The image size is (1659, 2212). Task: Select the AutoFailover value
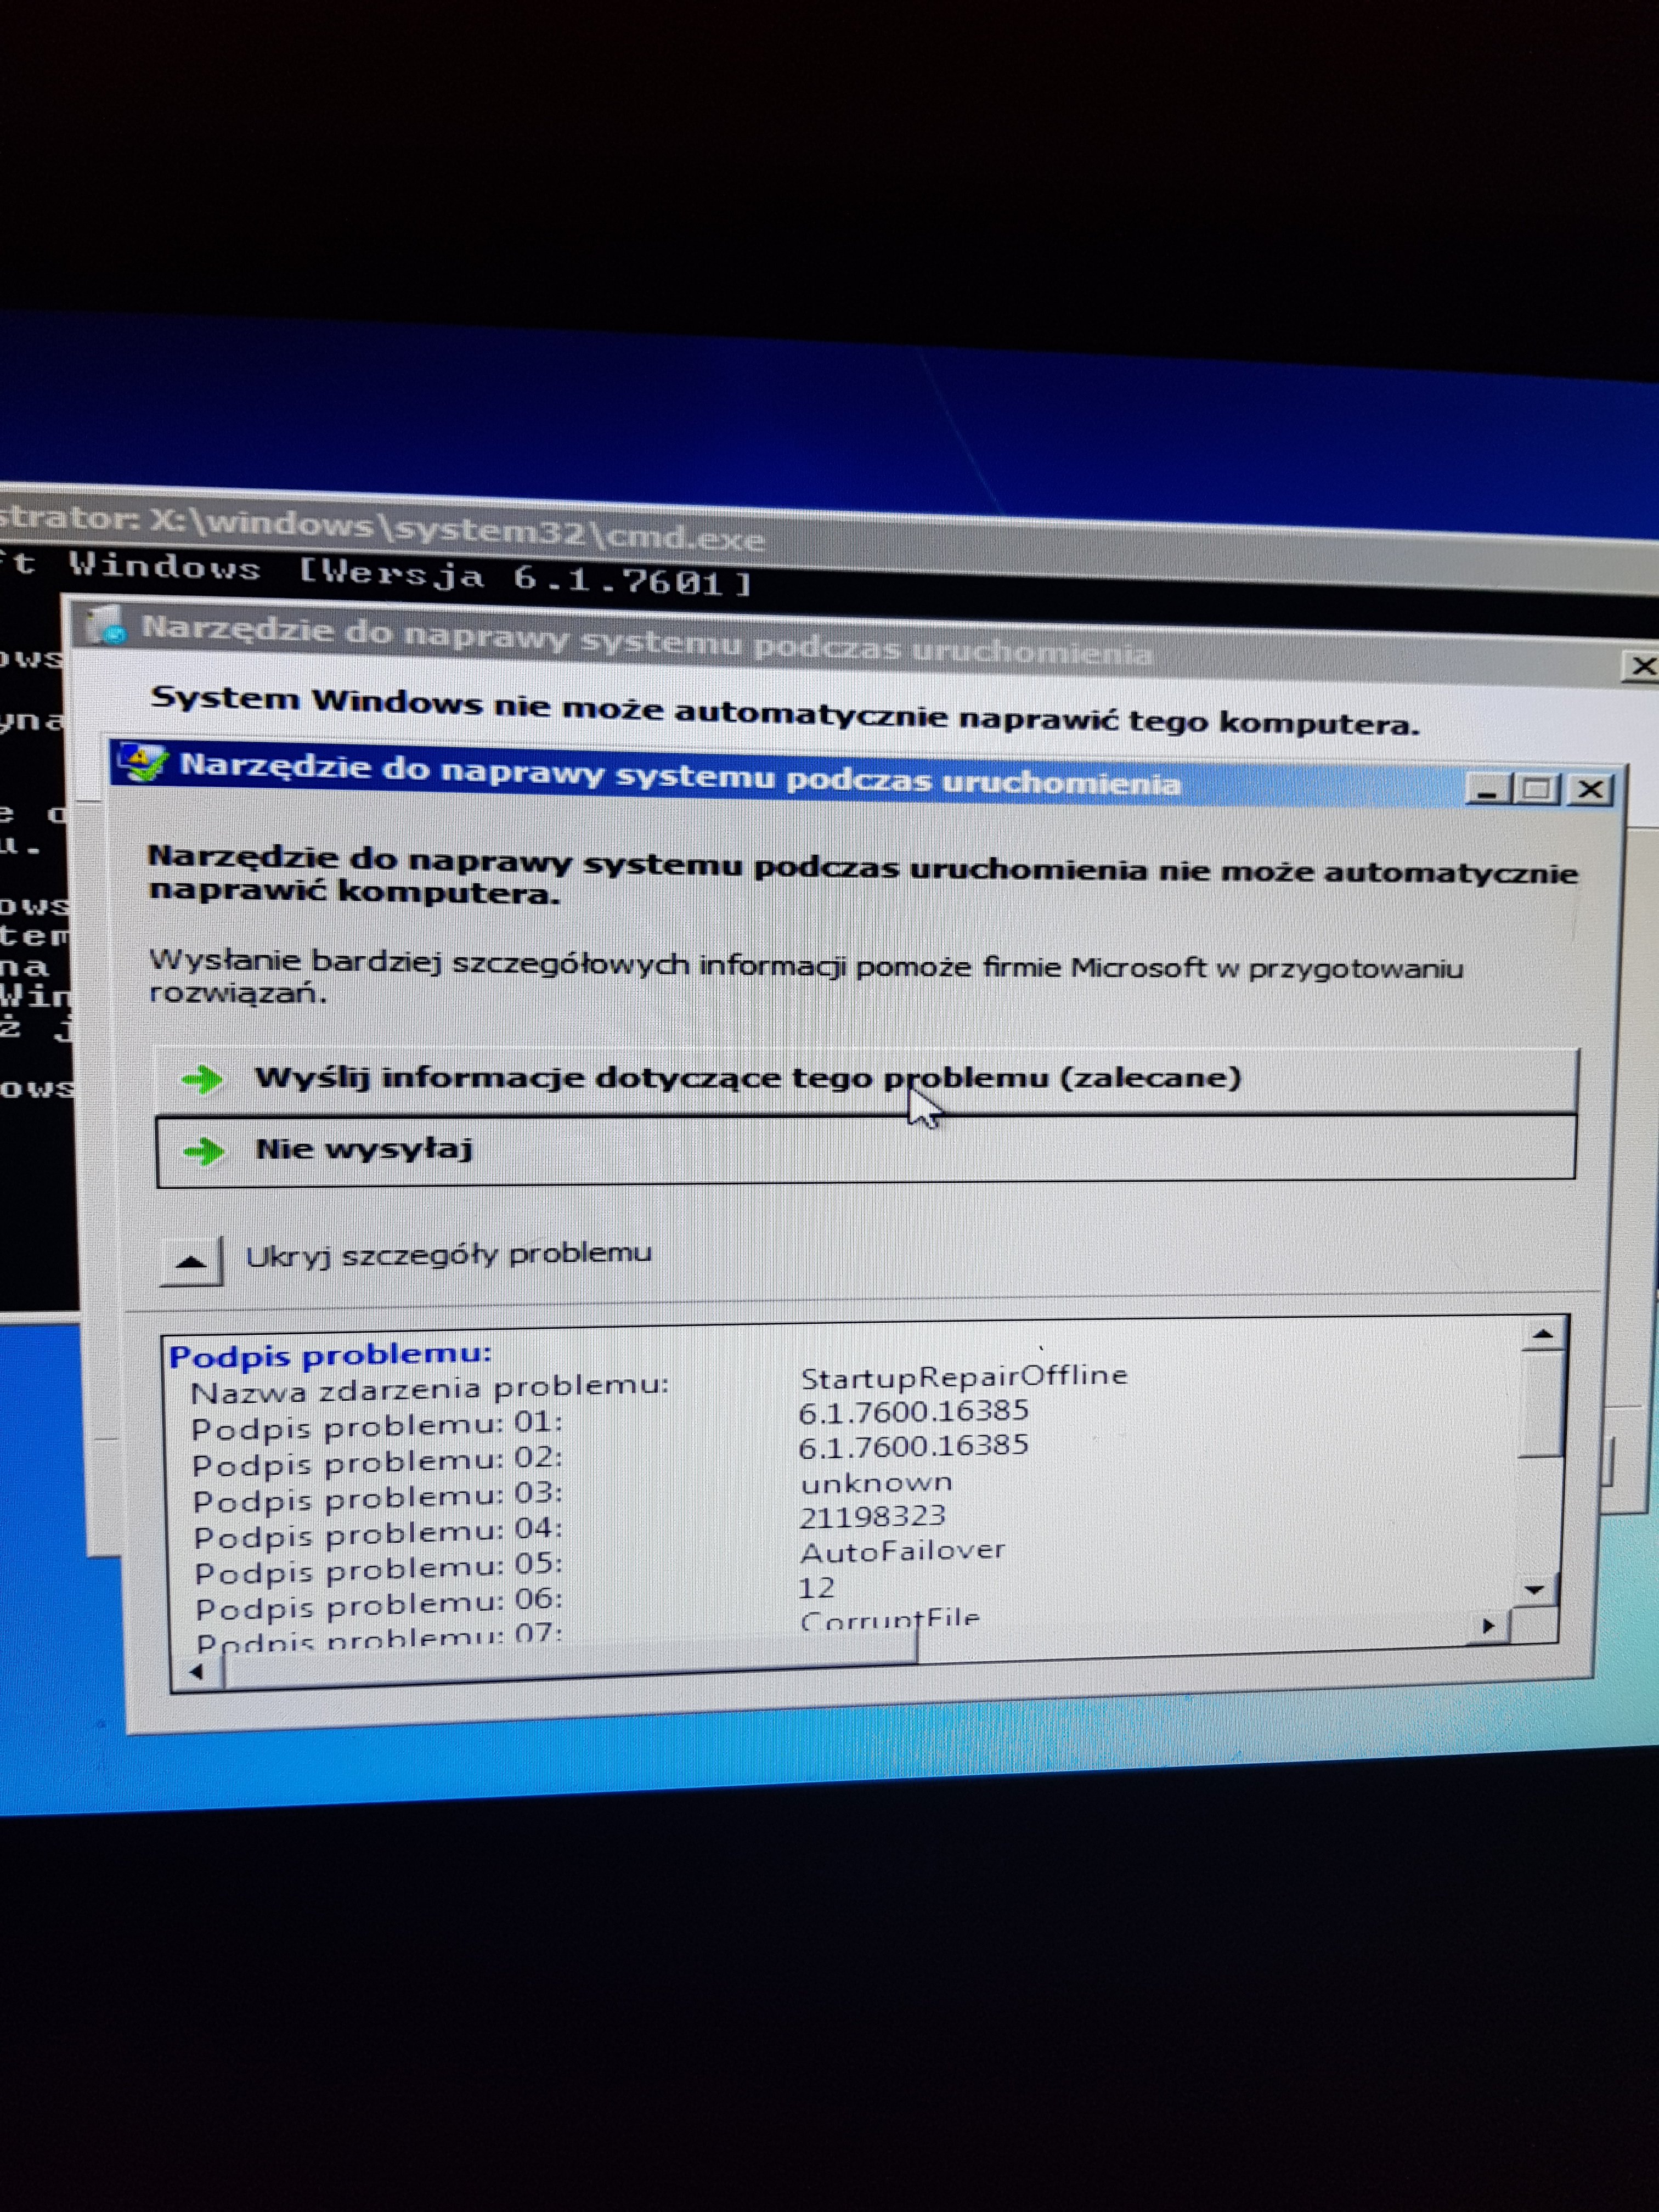[x=902, y=1551]
